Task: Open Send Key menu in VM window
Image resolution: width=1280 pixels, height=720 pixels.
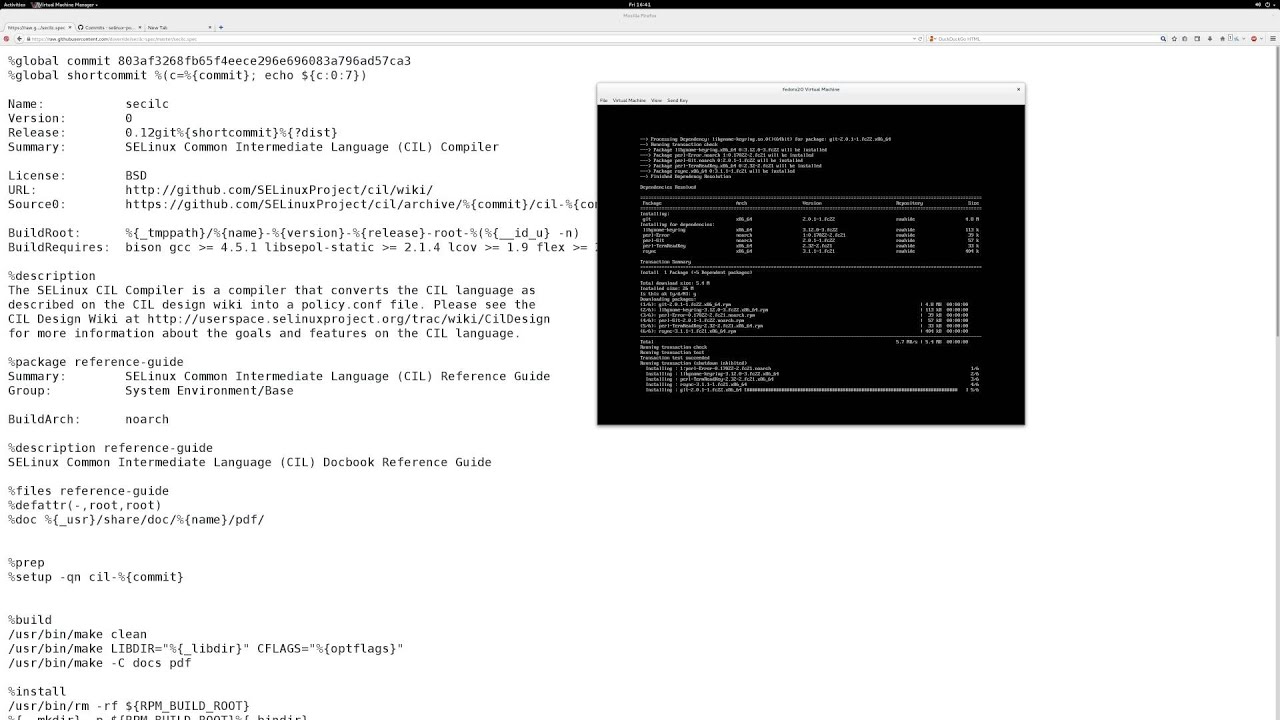Action: pos(677,100)
